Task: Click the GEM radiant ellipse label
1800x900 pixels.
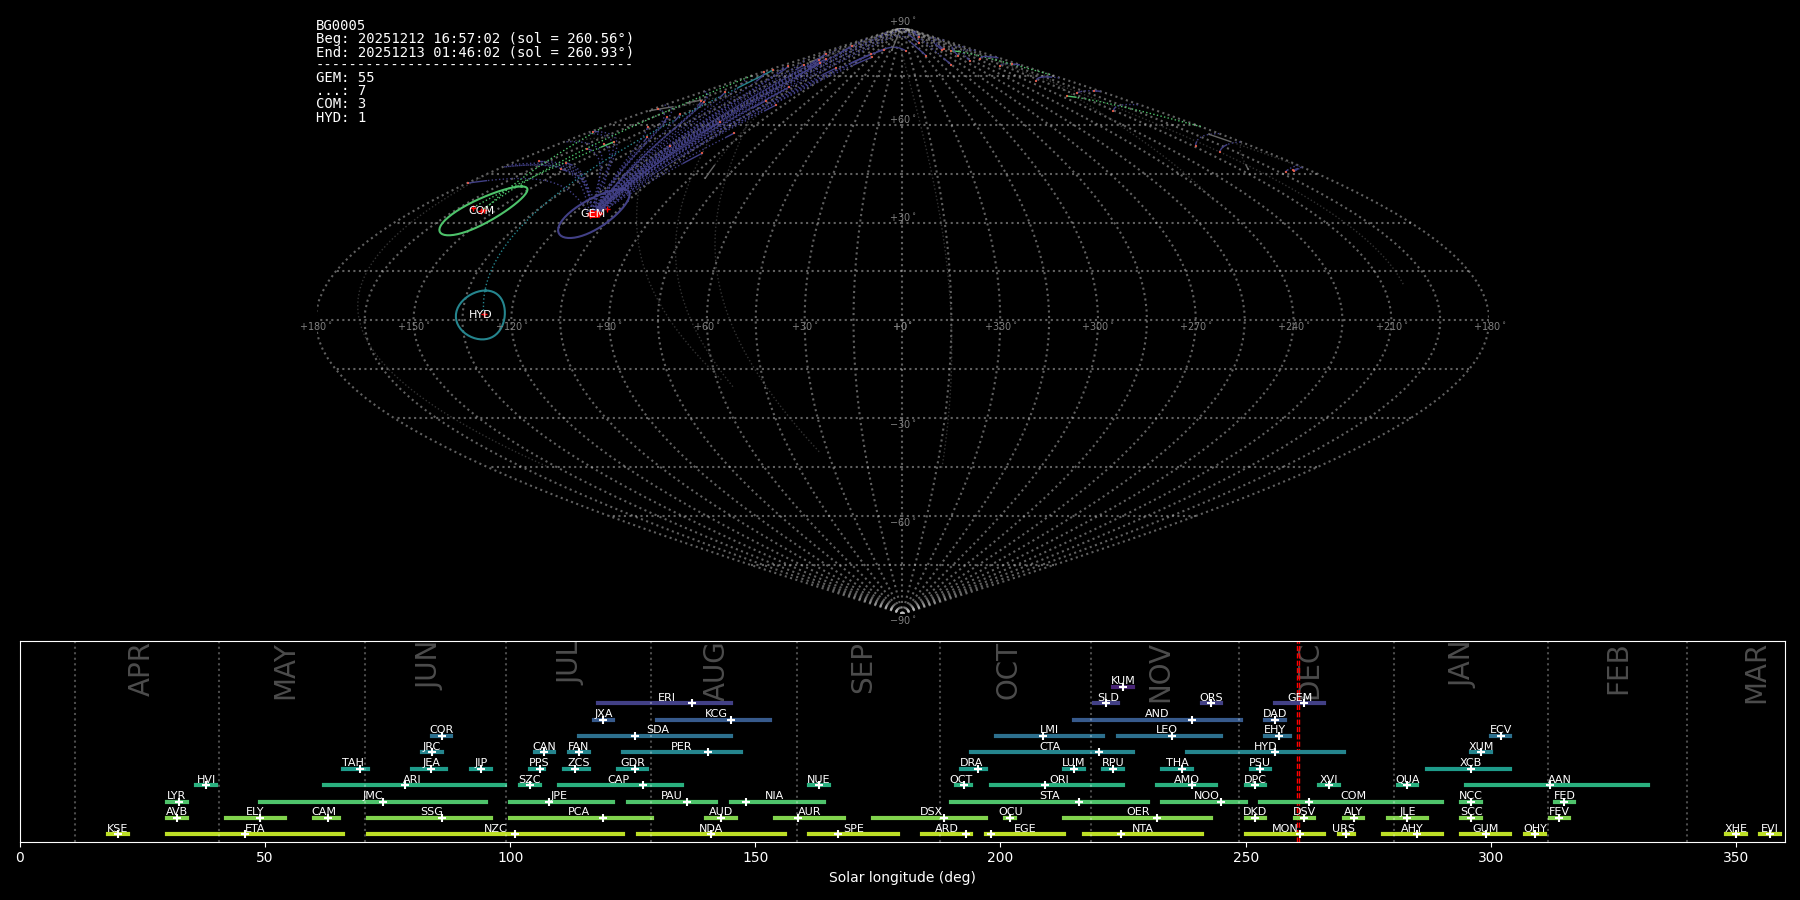Action: [593, 213]
